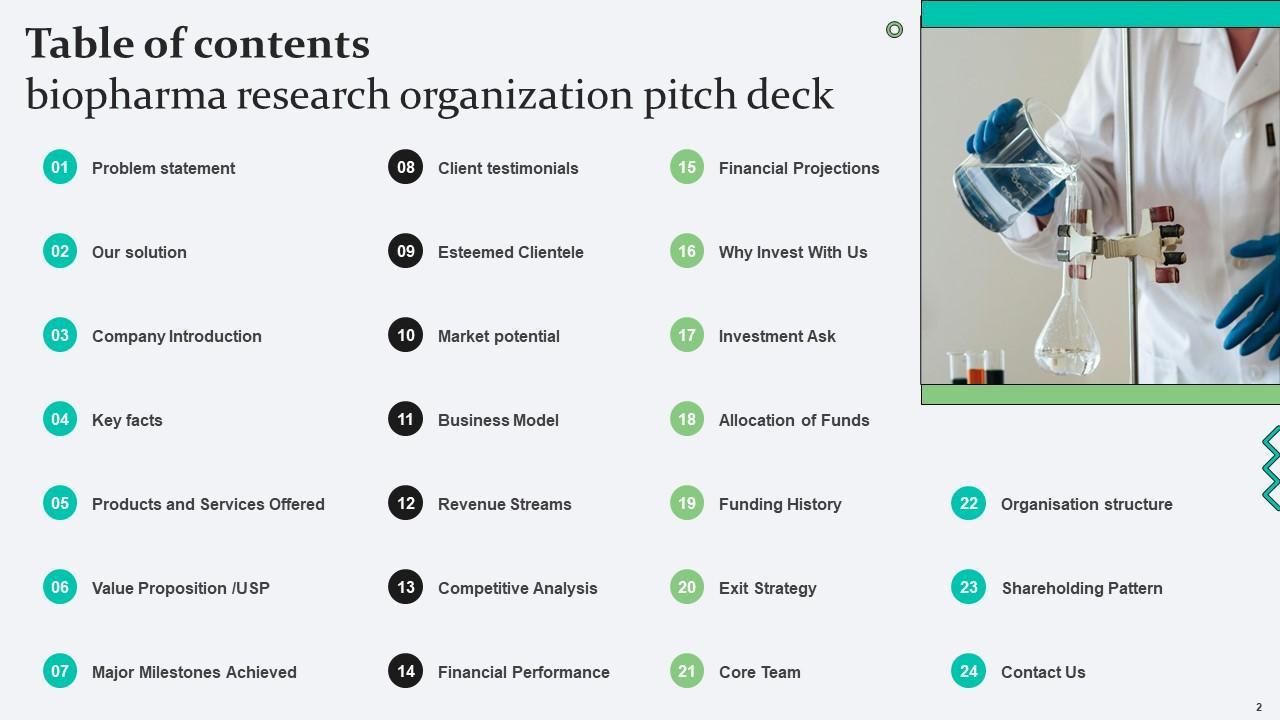Open the Shareholding Pattern entry
Screen dimensions: 1280x720
[1082, 588]
